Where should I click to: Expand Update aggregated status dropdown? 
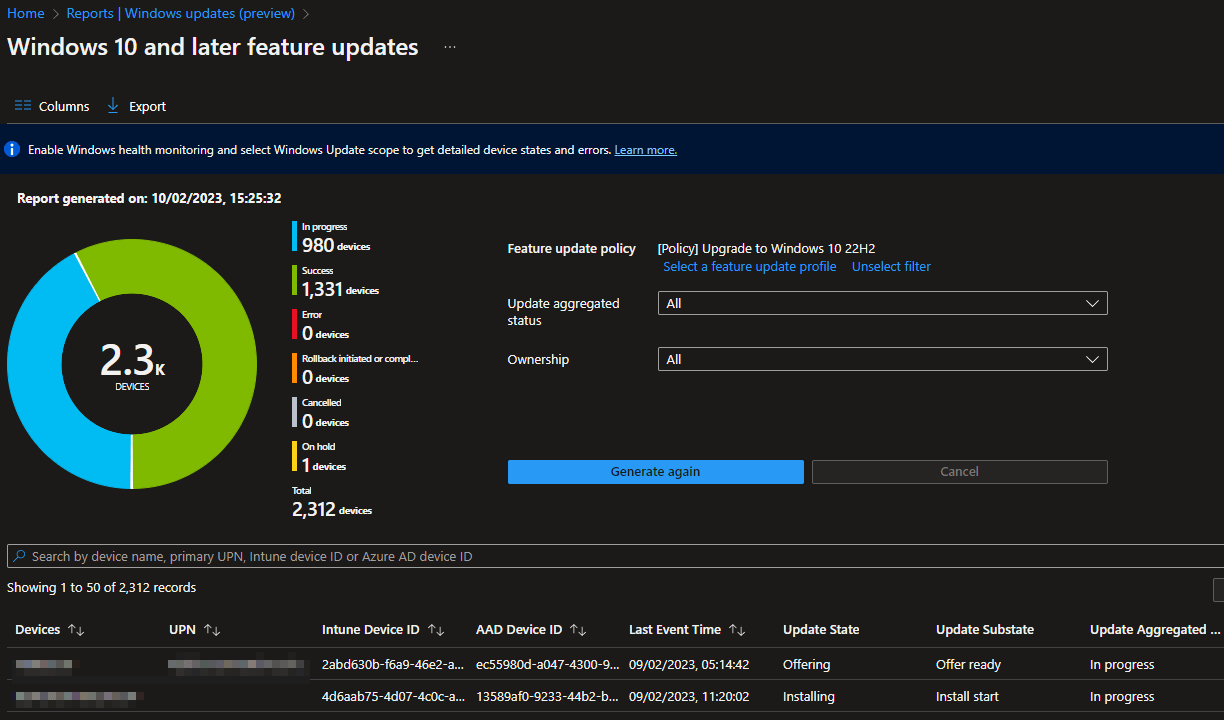pos(883,303)
